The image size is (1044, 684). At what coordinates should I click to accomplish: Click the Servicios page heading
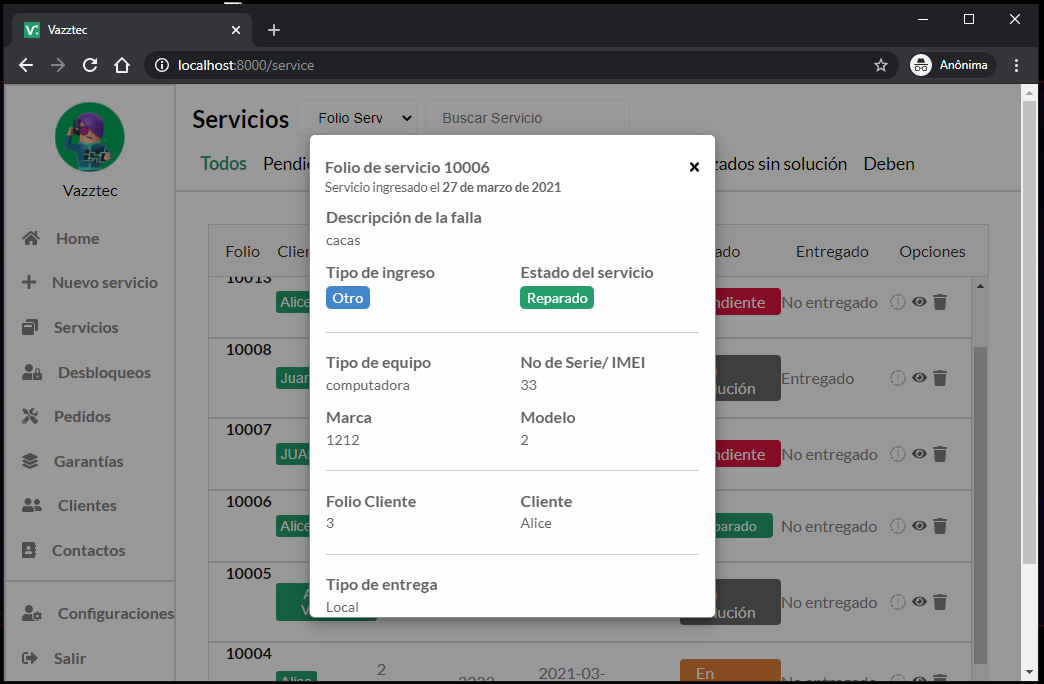pyautogui.click(x=240, y=119)
